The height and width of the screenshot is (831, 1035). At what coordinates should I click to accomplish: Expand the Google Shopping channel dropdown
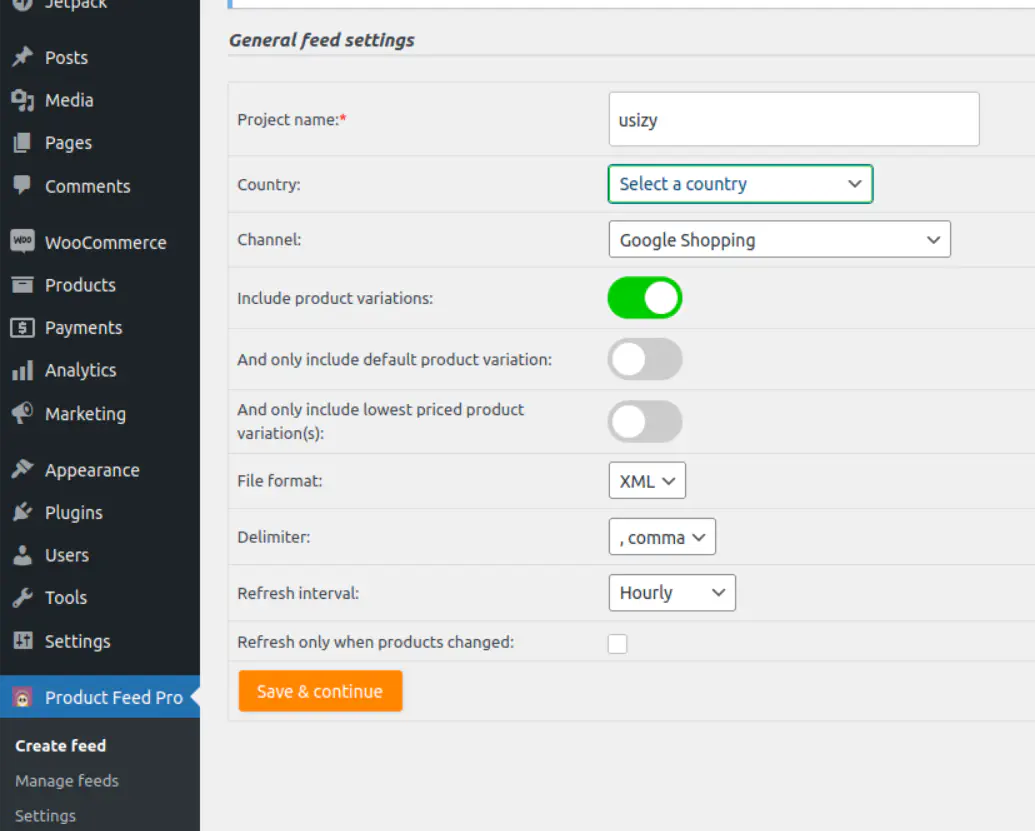(x=779, y=240)
